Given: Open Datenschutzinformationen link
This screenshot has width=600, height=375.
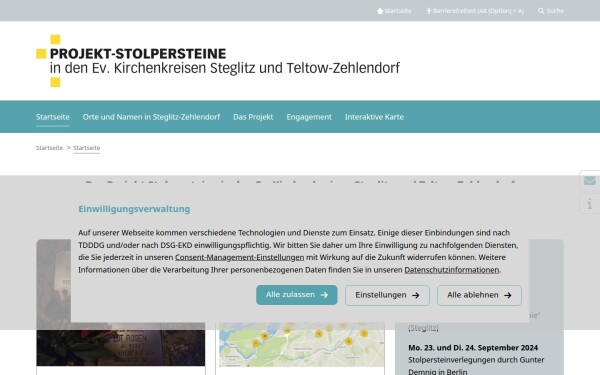Looking at the screenshot, I should [x=452, y=270].
